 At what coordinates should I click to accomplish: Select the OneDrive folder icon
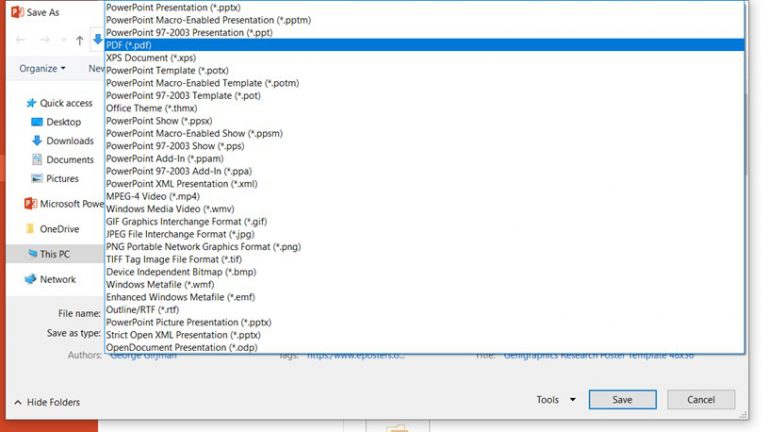30,229
